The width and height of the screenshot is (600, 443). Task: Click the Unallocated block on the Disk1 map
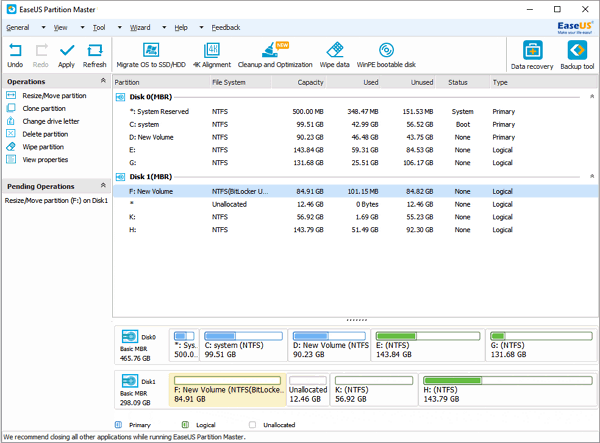pyautogui.click(x=308, y=391)
